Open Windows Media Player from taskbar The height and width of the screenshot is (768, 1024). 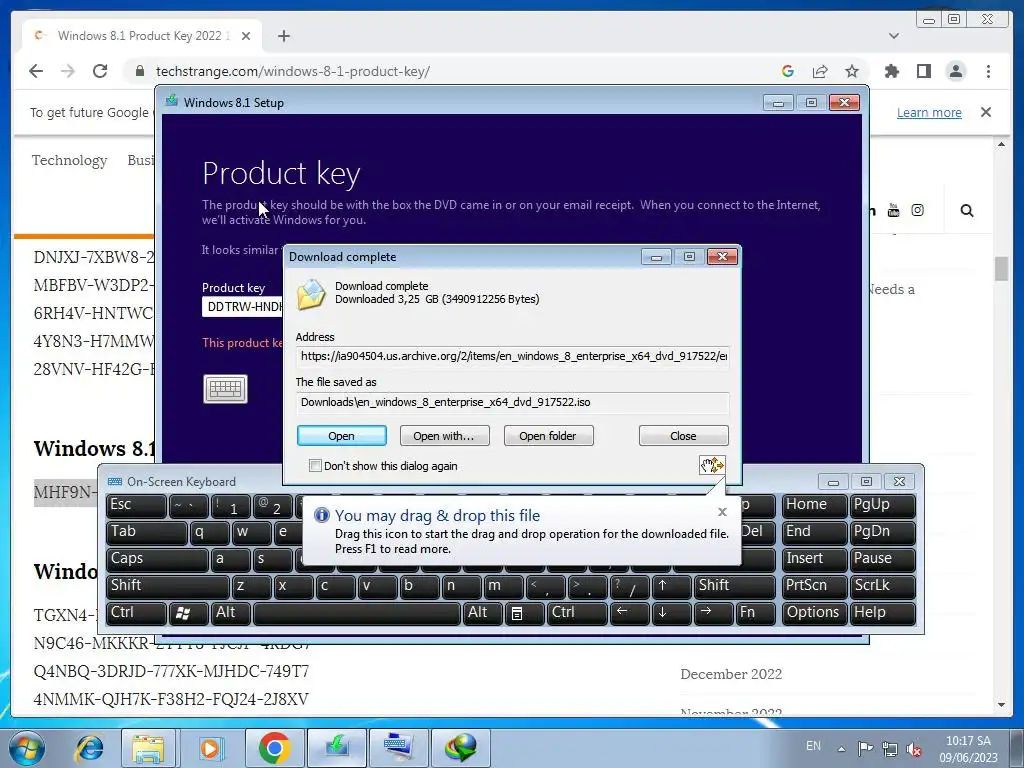210,748
